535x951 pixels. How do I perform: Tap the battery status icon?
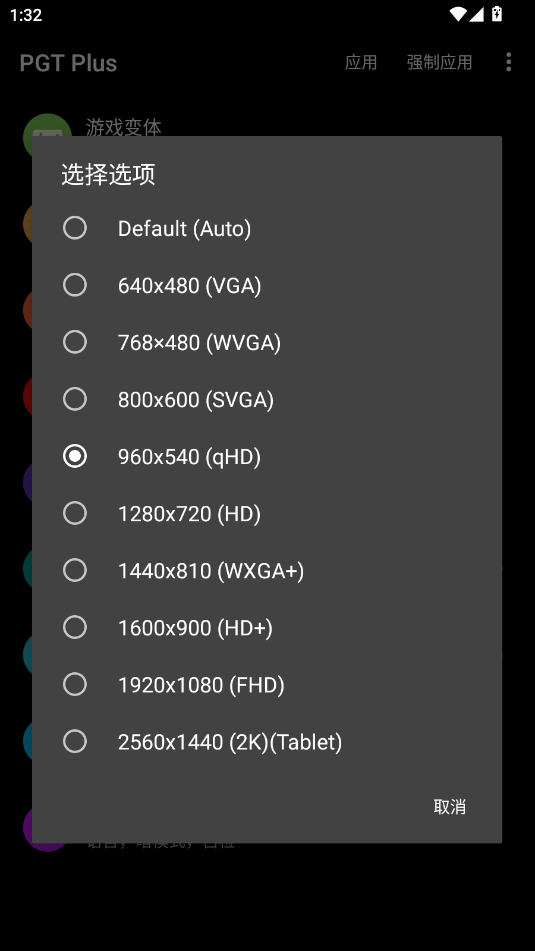click(x=497, y=14)
